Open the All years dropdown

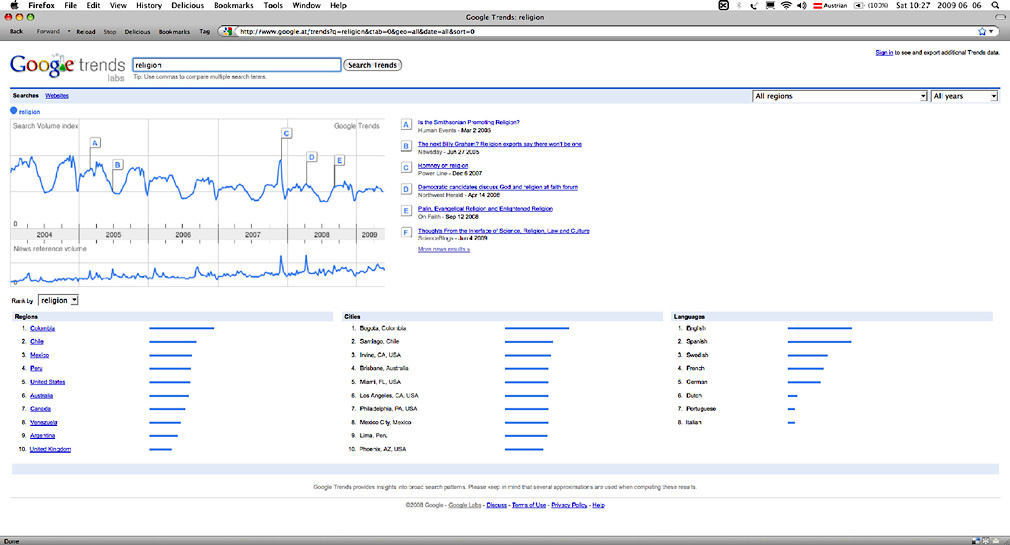pos(964,96)
